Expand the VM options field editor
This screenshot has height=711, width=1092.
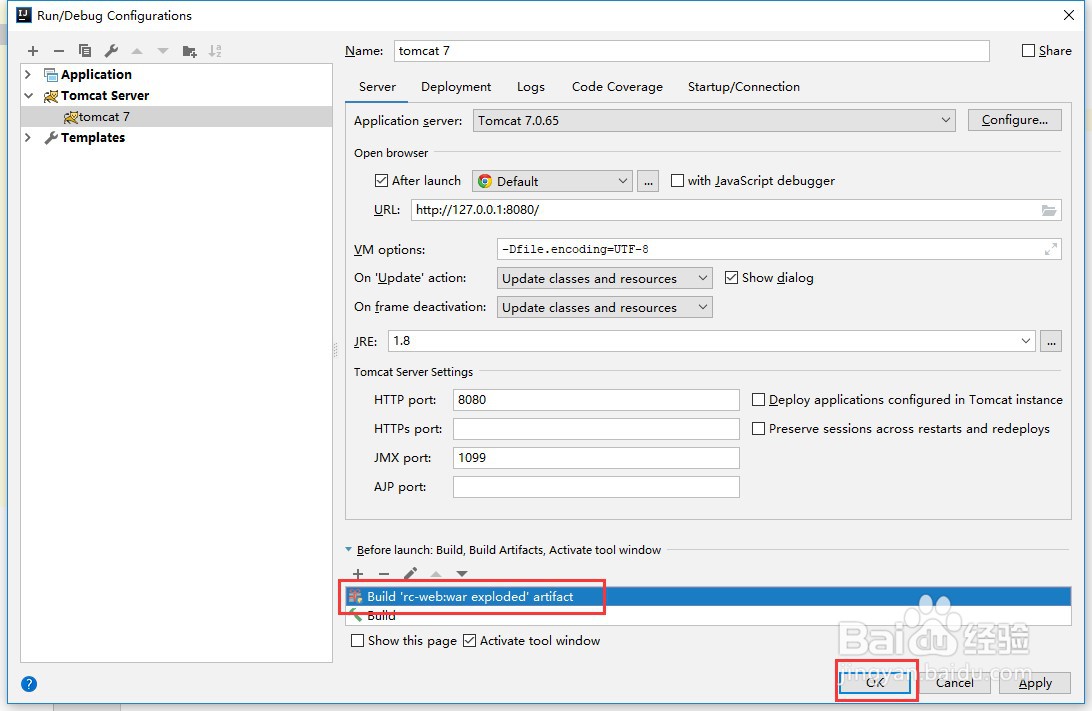pos(1051,249)
